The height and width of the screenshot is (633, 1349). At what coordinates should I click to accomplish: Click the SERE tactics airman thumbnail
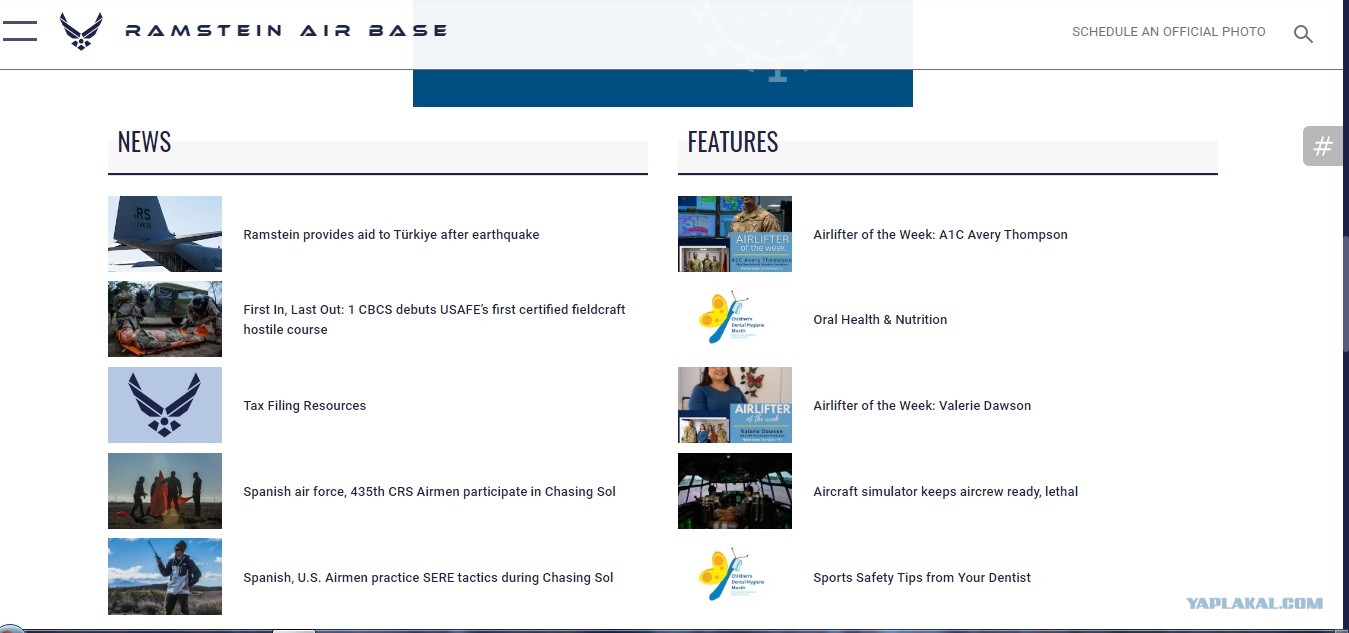click(165, 577)
